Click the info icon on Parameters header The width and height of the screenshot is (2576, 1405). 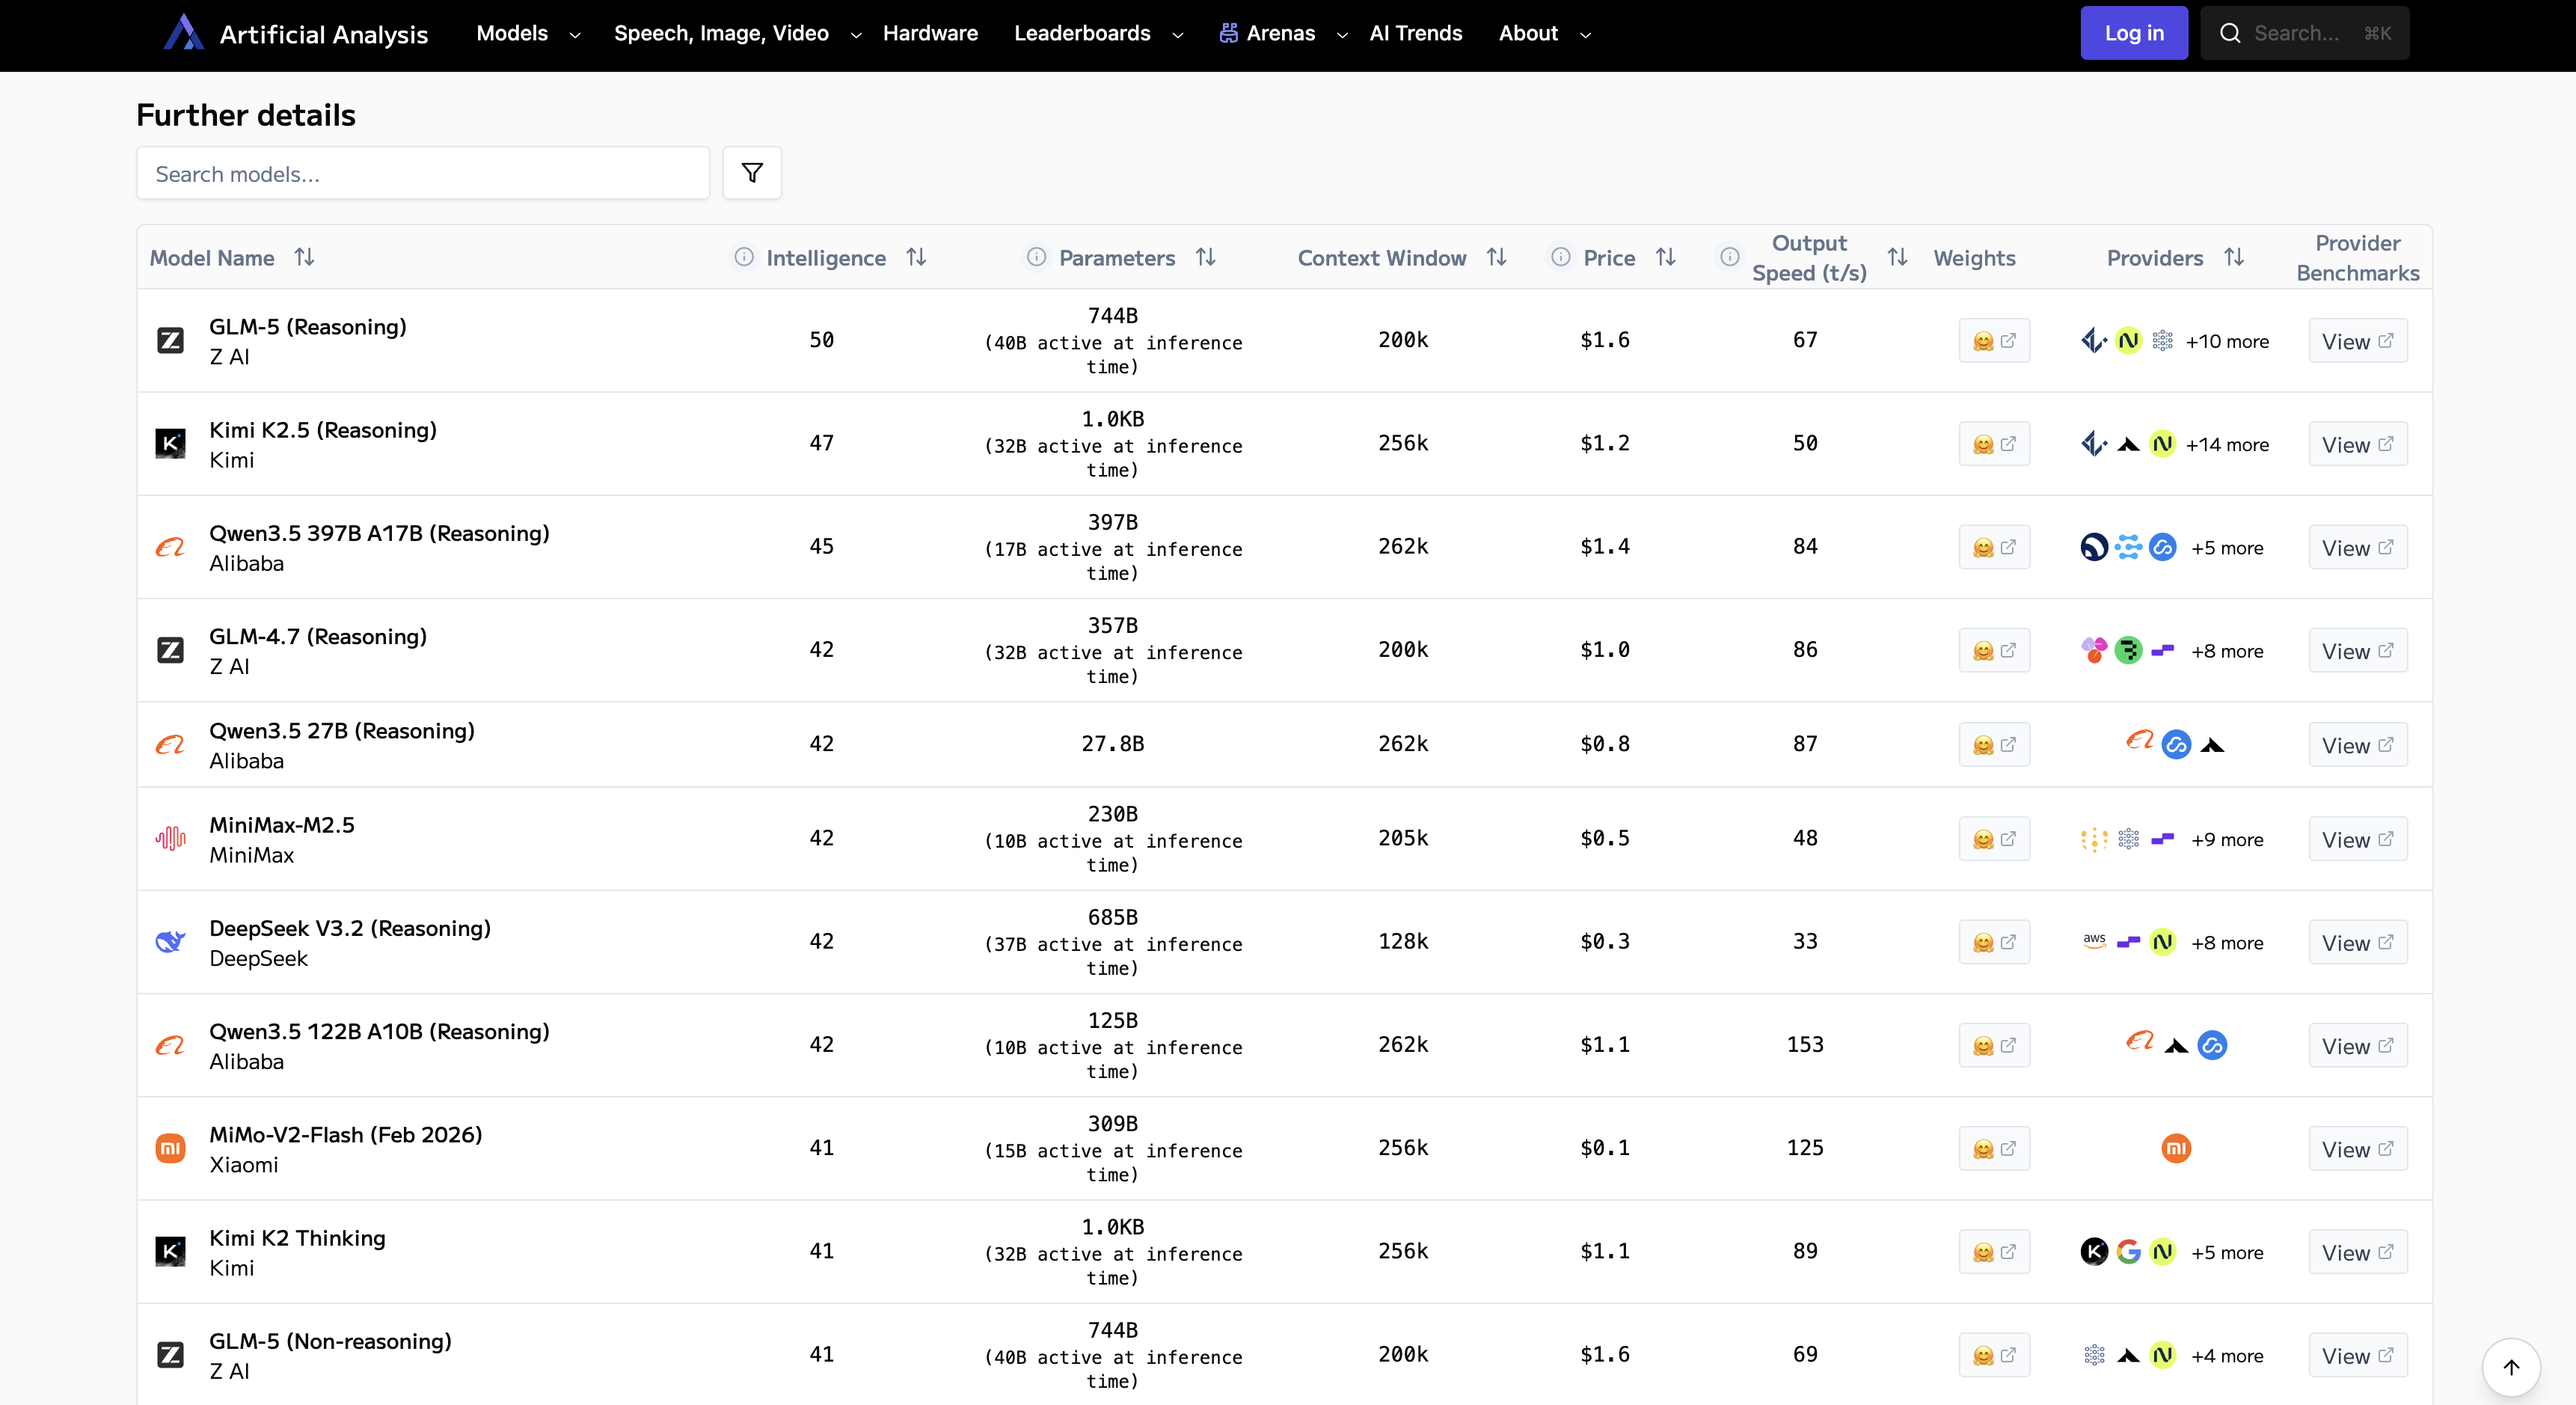pos(1037,257)
